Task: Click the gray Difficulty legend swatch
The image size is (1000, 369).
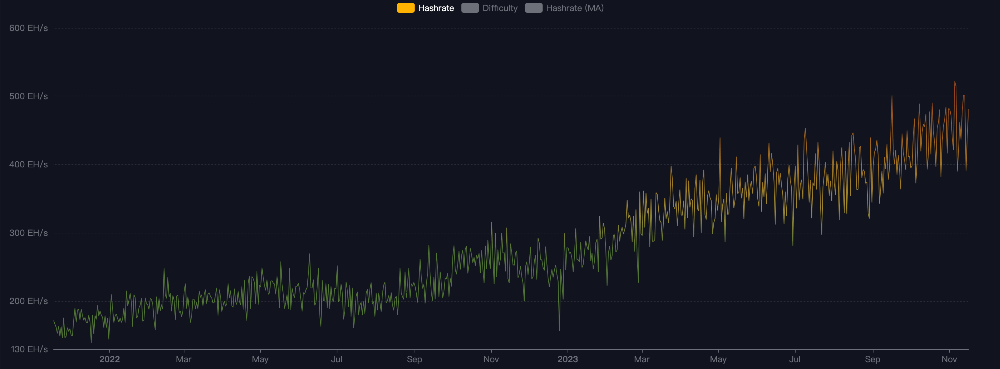Action: pos(470,8)
